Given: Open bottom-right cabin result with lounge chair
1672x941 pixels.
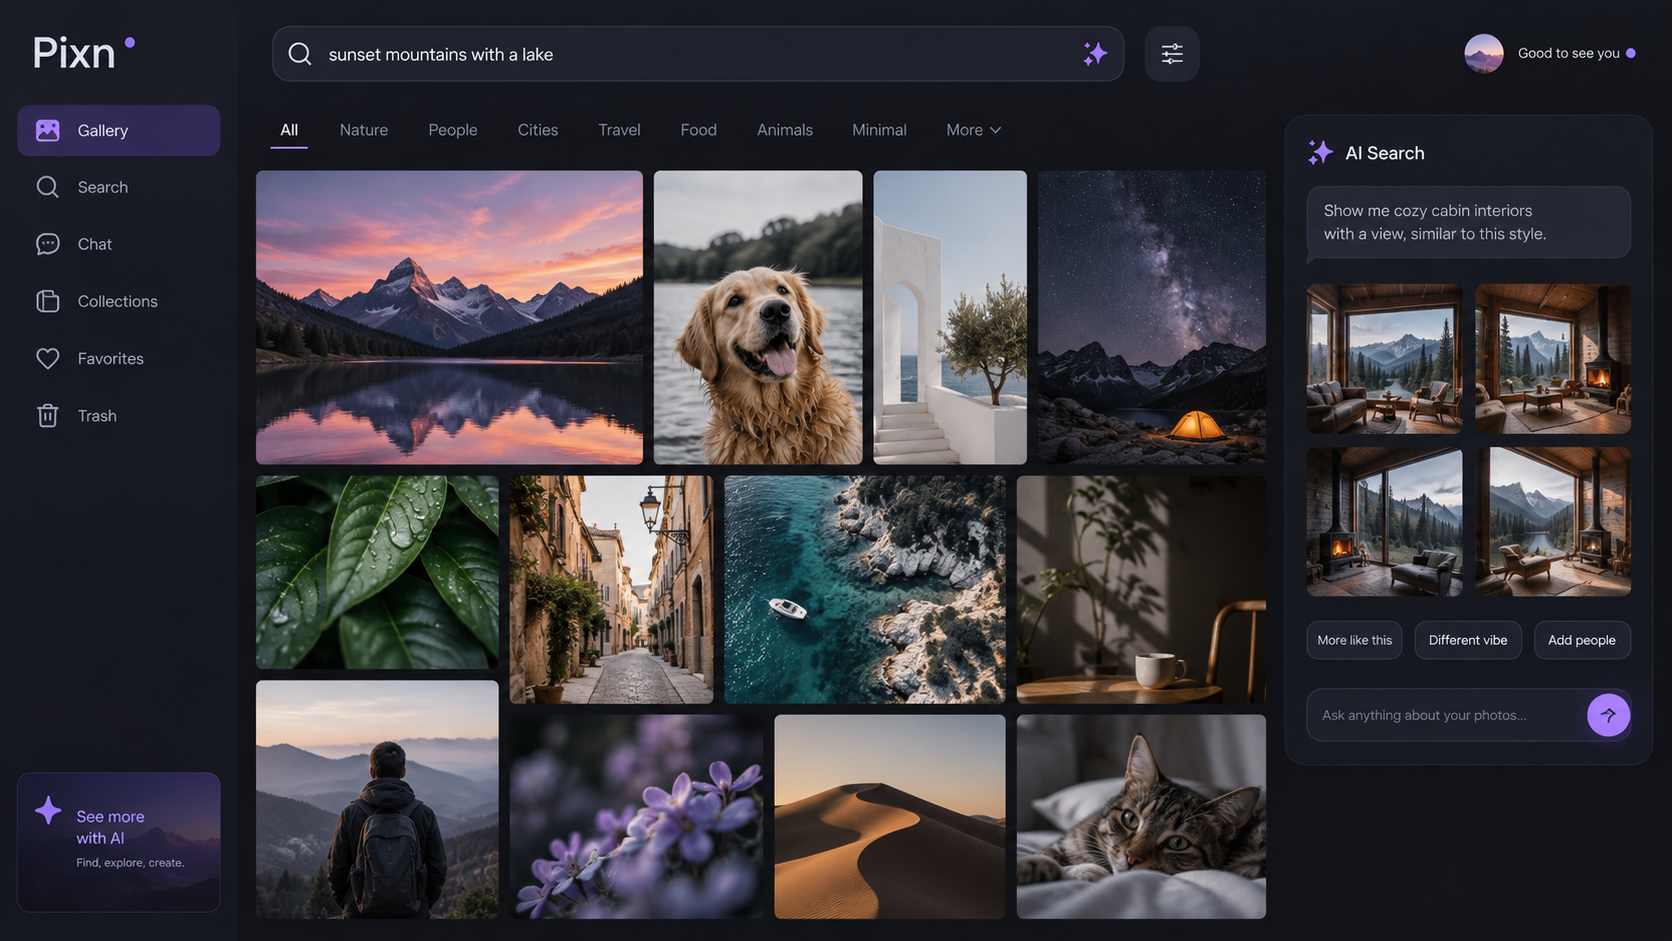Looking at the screenshot, I should (x=1553, y=521).
